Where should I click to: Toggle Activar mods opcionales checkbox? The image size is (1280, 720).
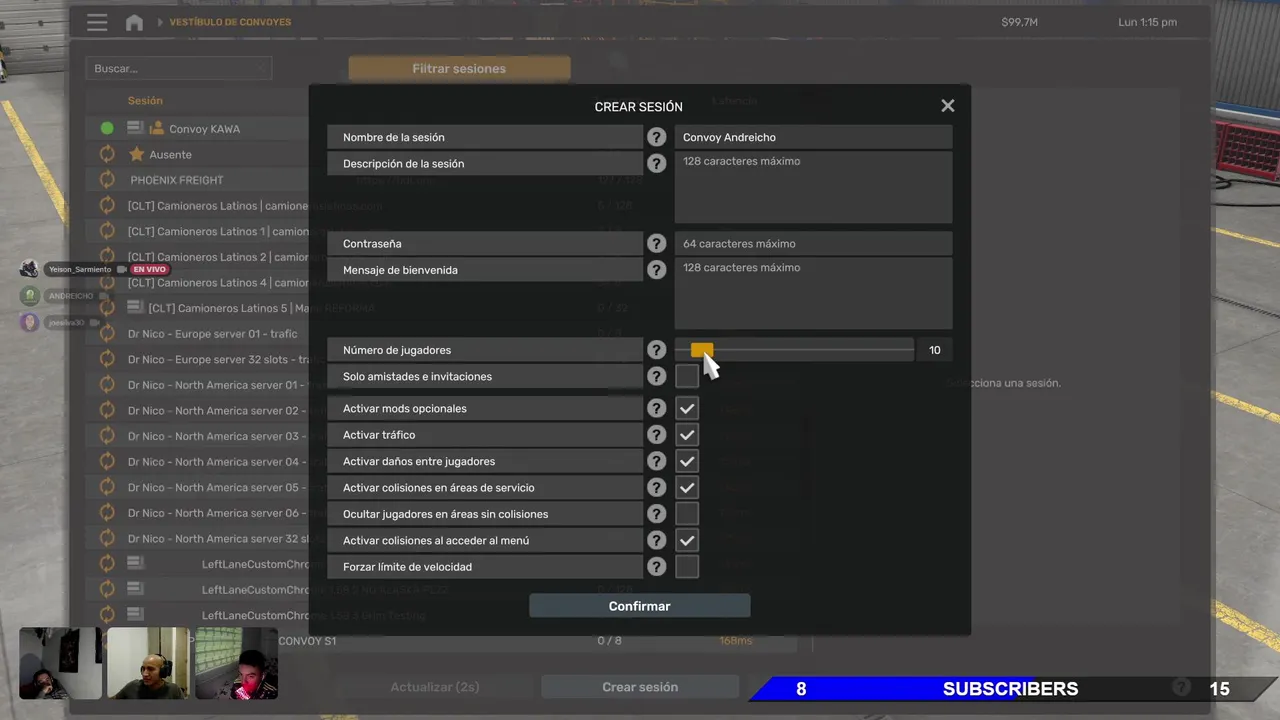(687, 408)
